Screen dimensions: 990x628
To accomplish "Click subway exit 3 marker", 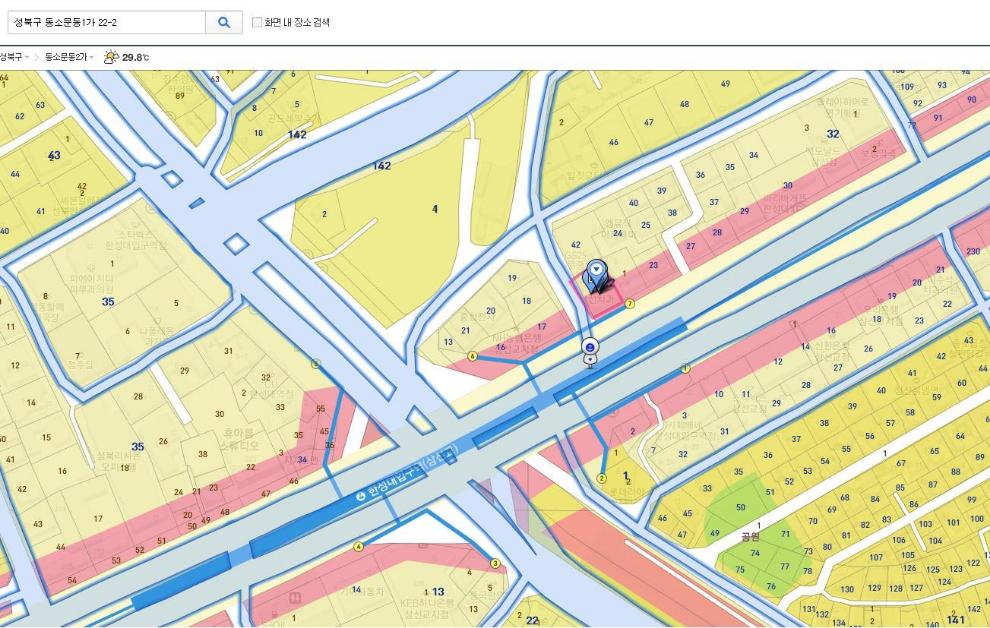I will (x=494, y=563).
